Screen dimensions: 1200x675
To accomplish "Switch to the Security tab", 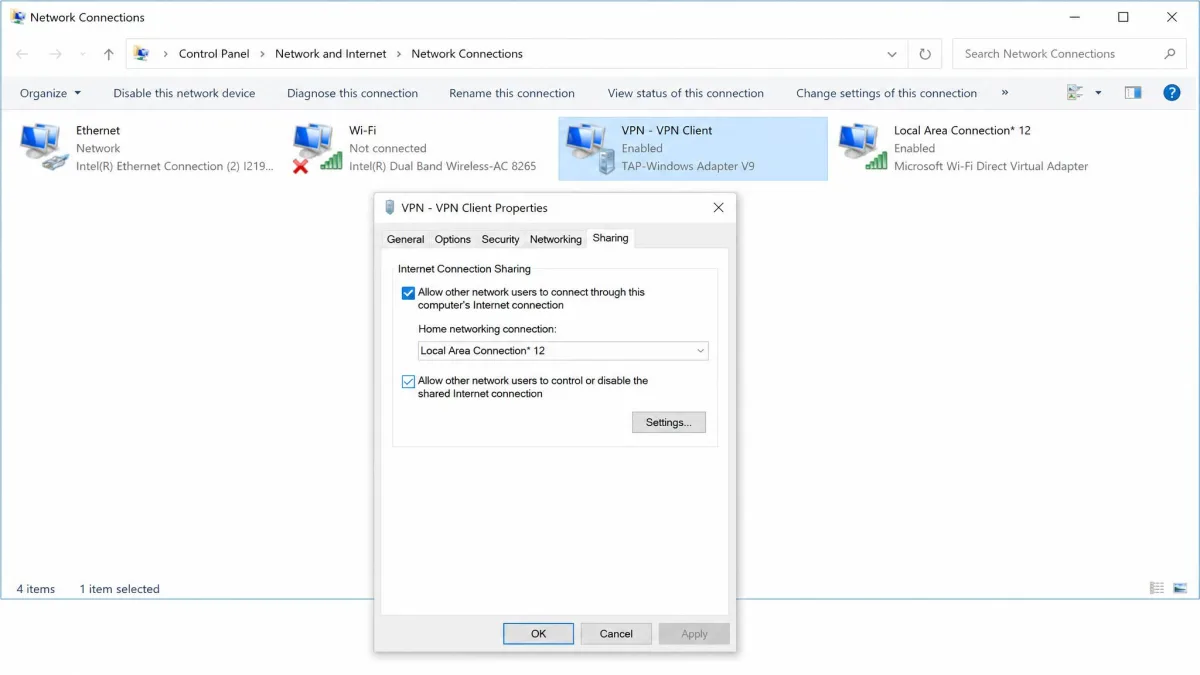I will (500, 239).
